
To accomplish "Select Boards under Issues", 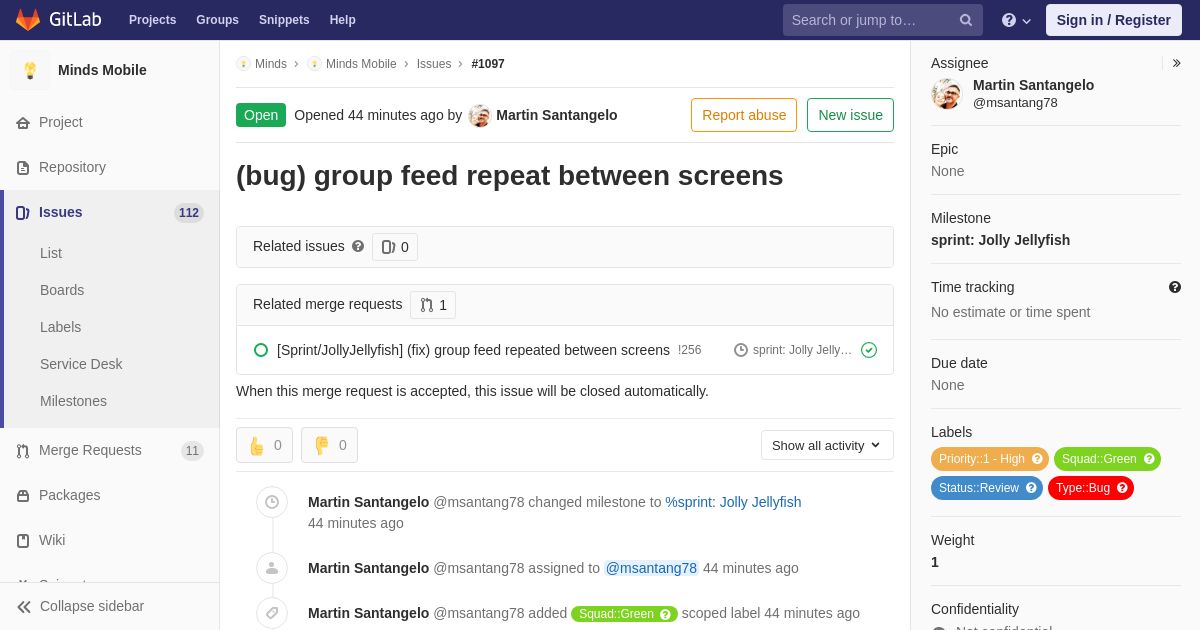I will [62, 290].
